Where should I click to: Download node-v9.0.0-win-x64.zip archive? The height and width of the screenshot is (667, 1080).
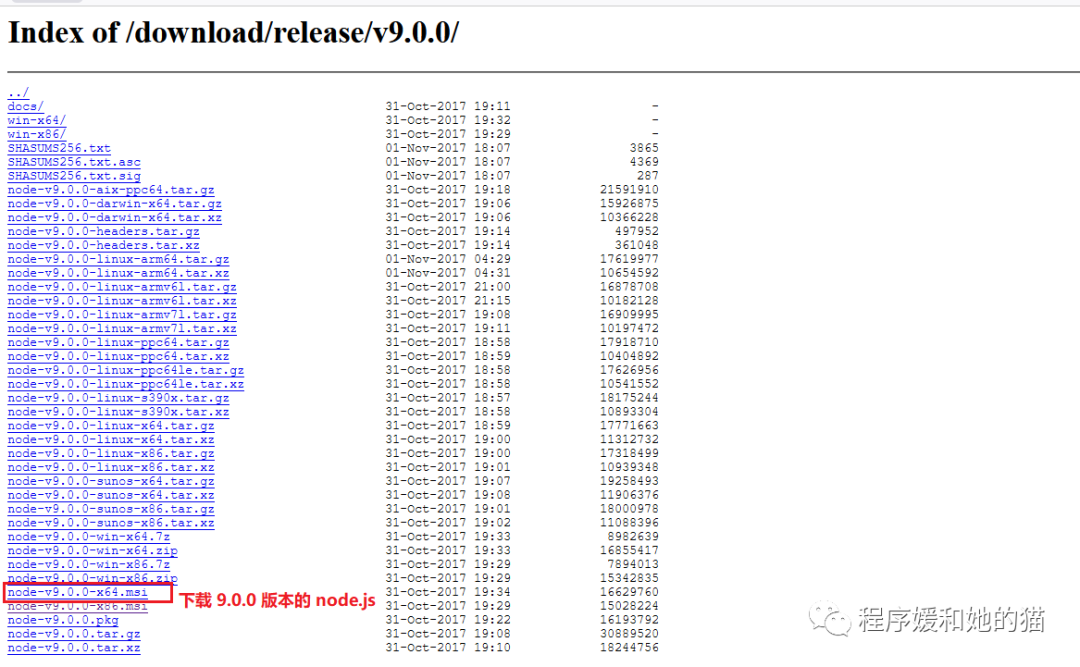pyautogui.click(x=92, y=550)
